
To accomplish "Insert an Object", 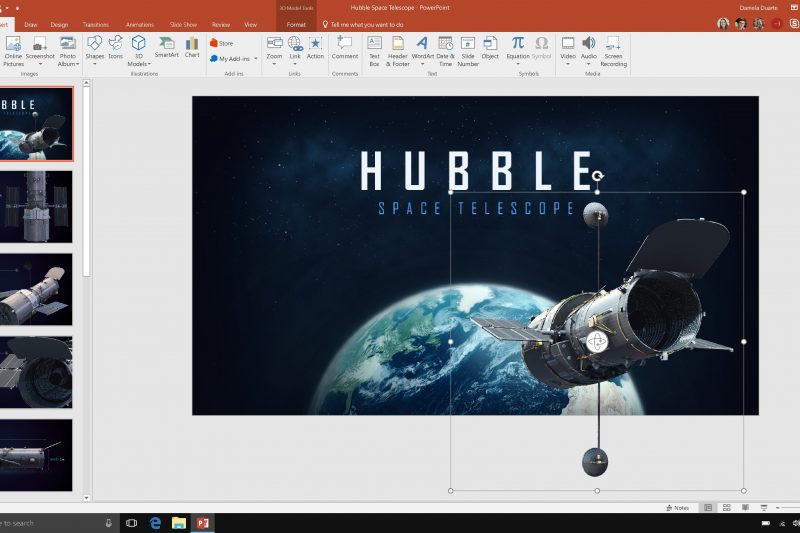I will click(x=490, y=48).
